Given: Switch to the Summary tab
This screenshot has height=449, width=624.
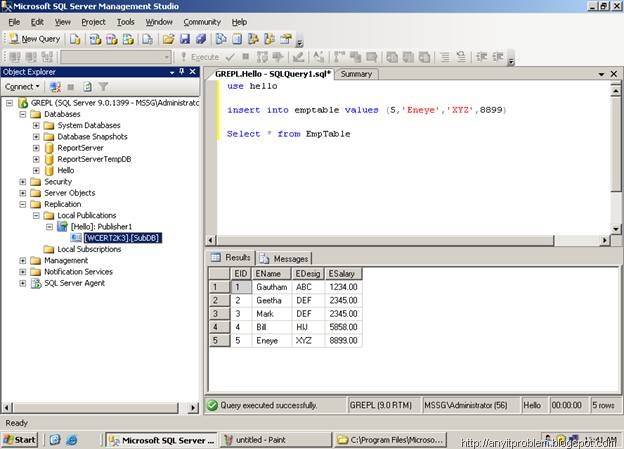Looking at the screenshot, I should click(x=356, y=74).
